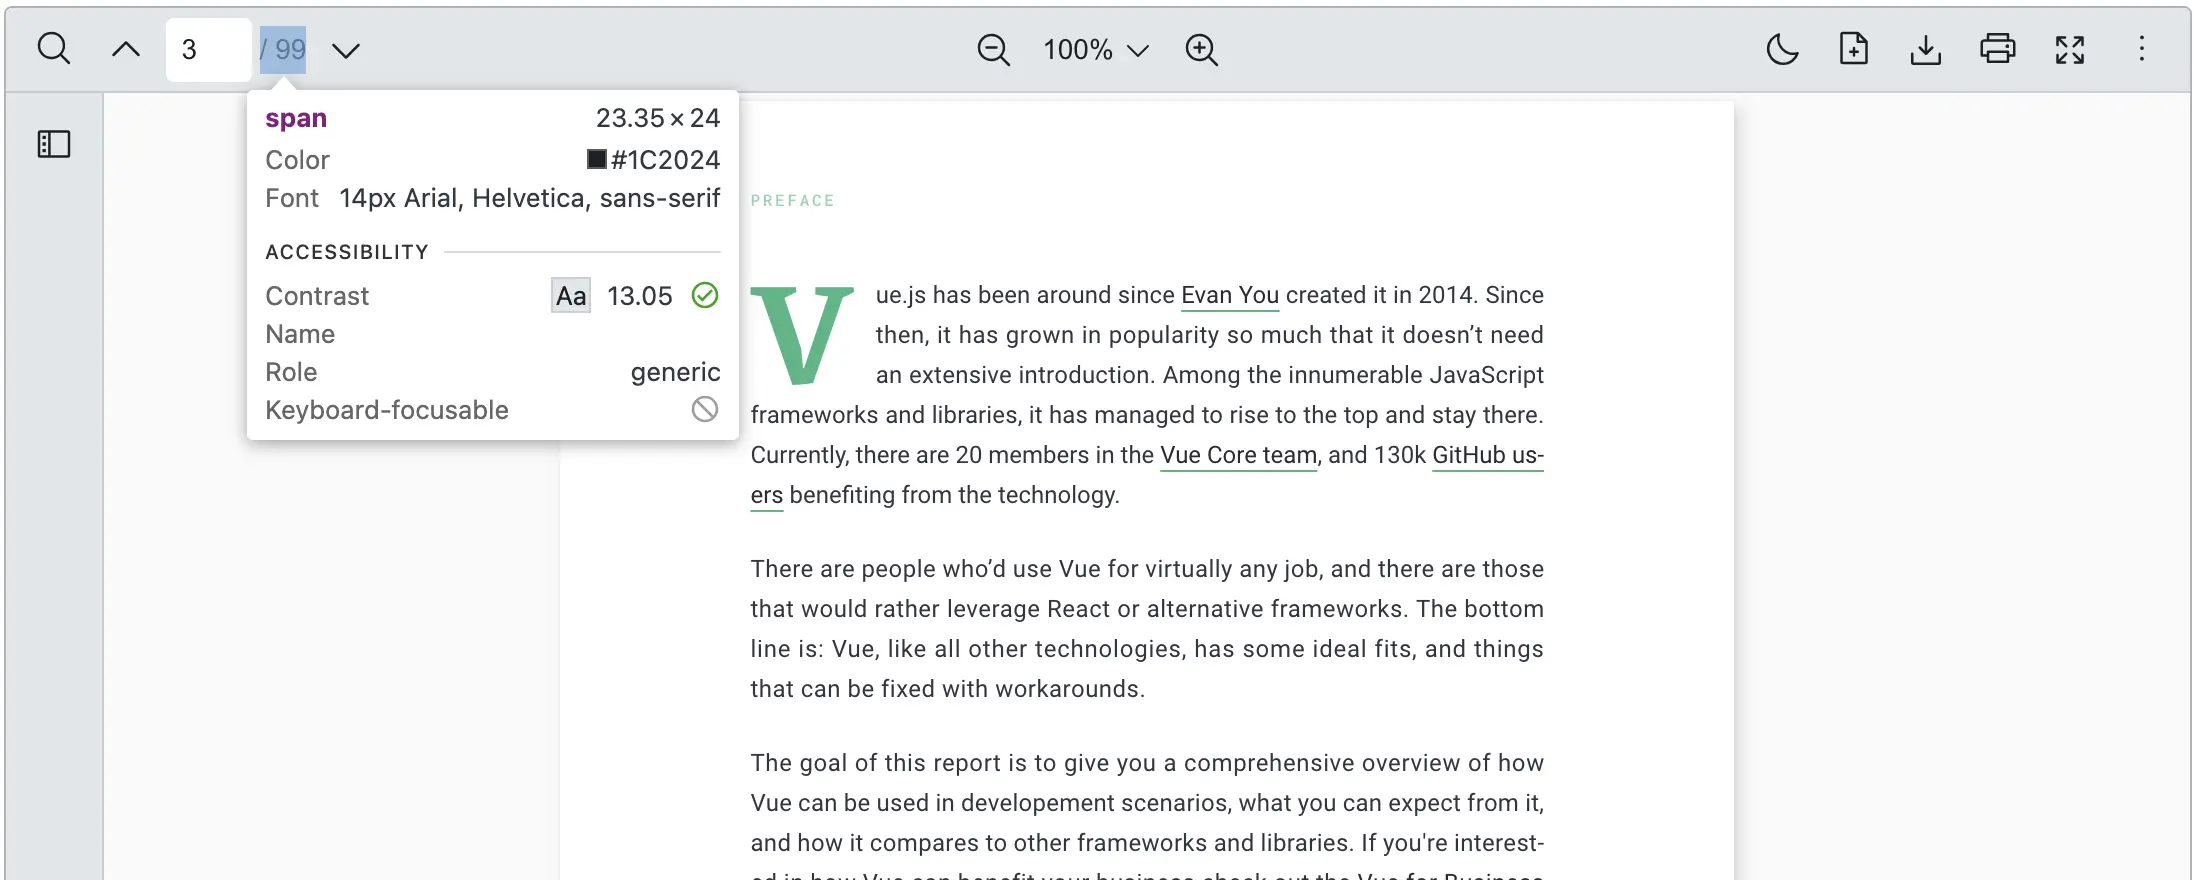Open the Evan You link
Image resolution: width=2194 pixels, height=880 pixels.
tap(1230, 296)
